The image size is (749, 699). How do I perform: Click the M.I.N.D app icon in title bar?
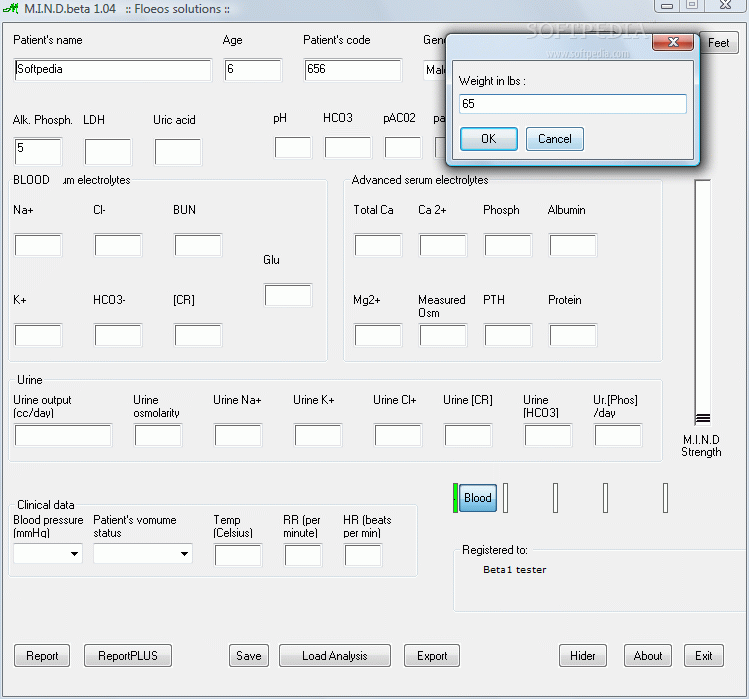pyautogui.click(x=11, y=8)
